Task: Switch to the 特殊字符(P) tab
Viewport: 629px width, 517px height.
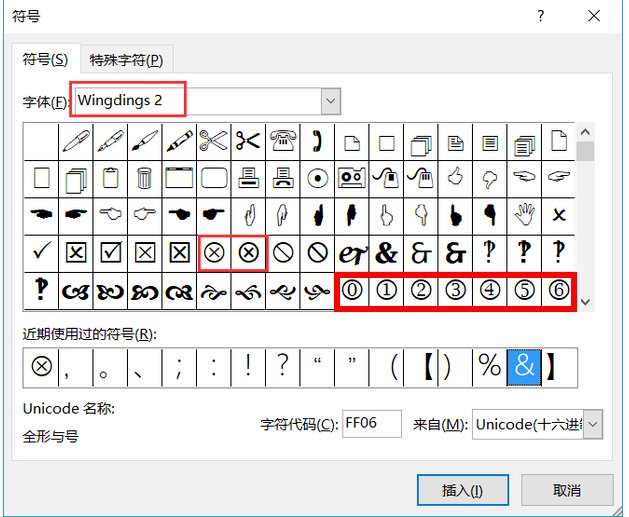Action: tap(126, 60)
